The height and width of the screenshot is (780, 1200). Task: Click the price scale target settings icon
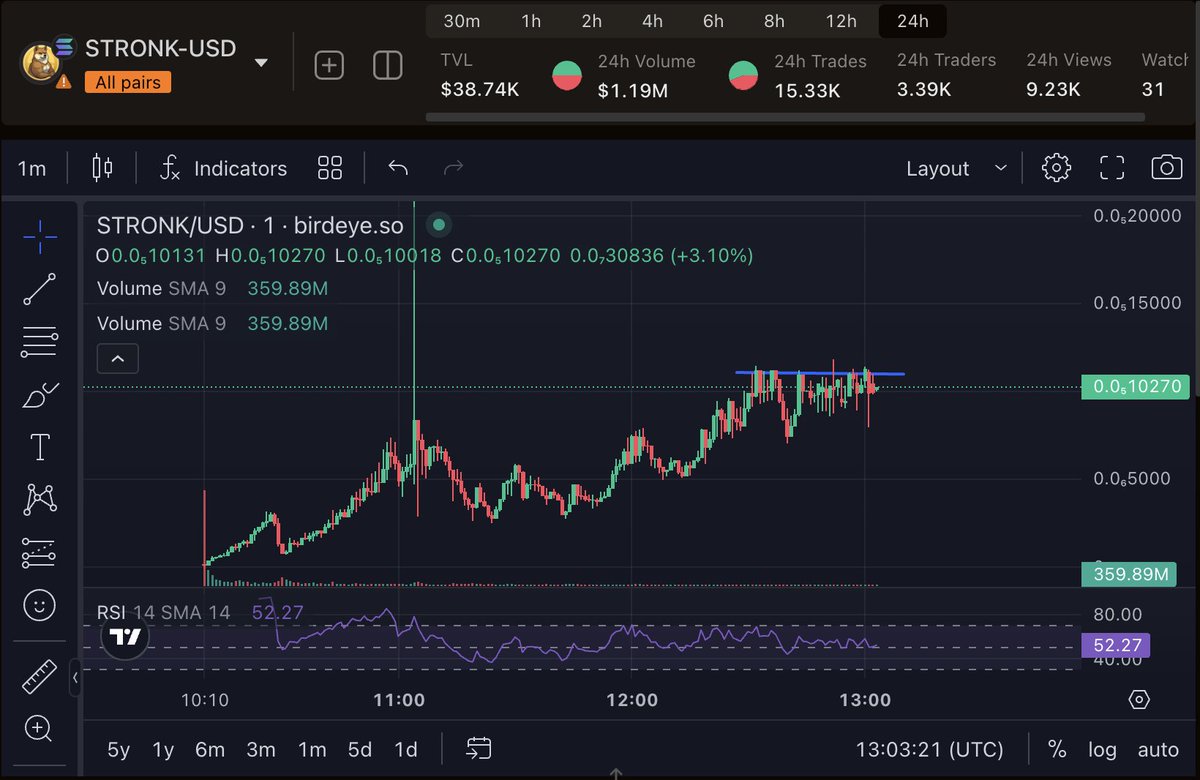1139,699
